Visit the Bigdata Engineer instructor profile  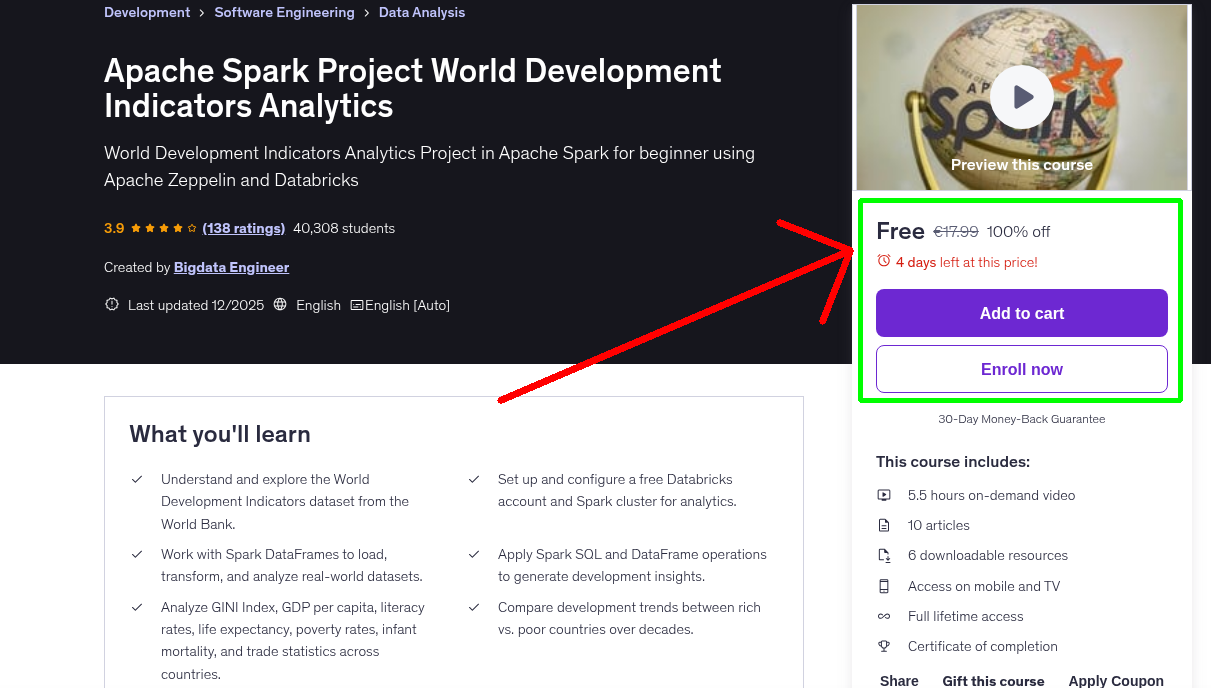click(231, 267)
